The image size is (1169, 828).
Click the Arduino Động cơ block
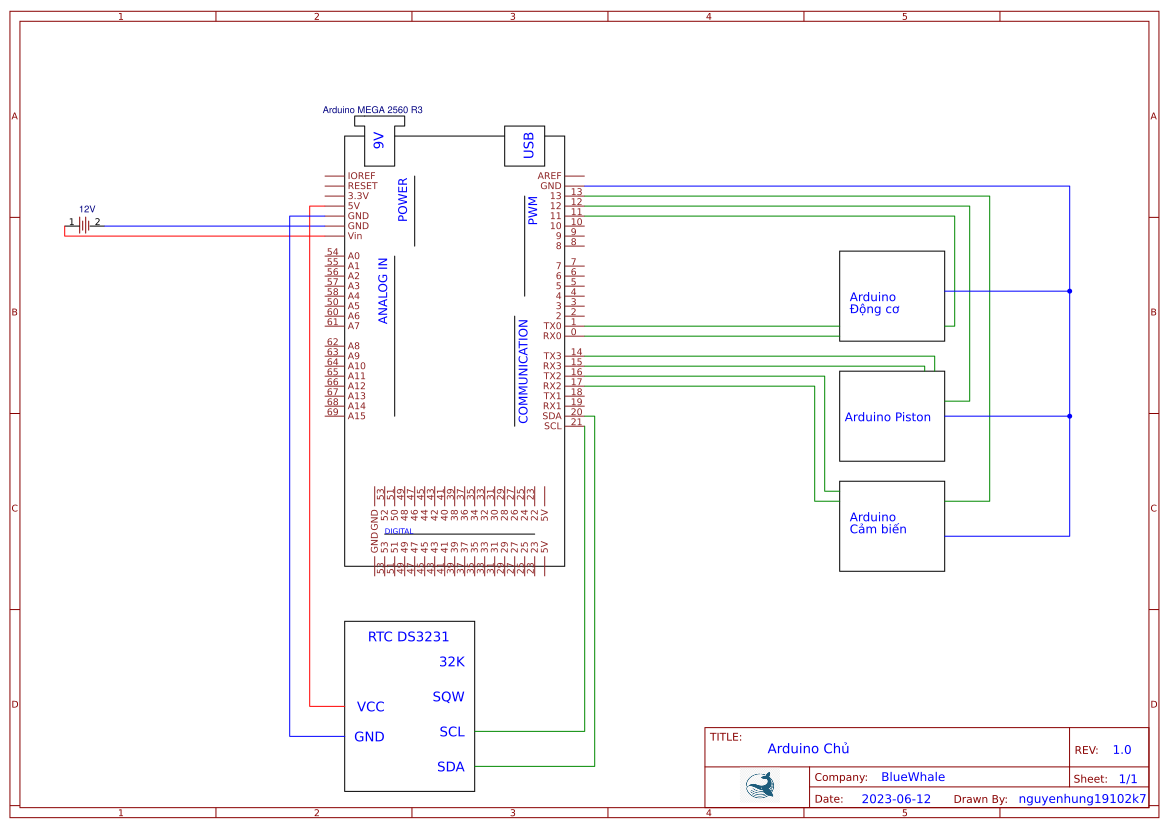pyautogui.click(x=891, y=295)
